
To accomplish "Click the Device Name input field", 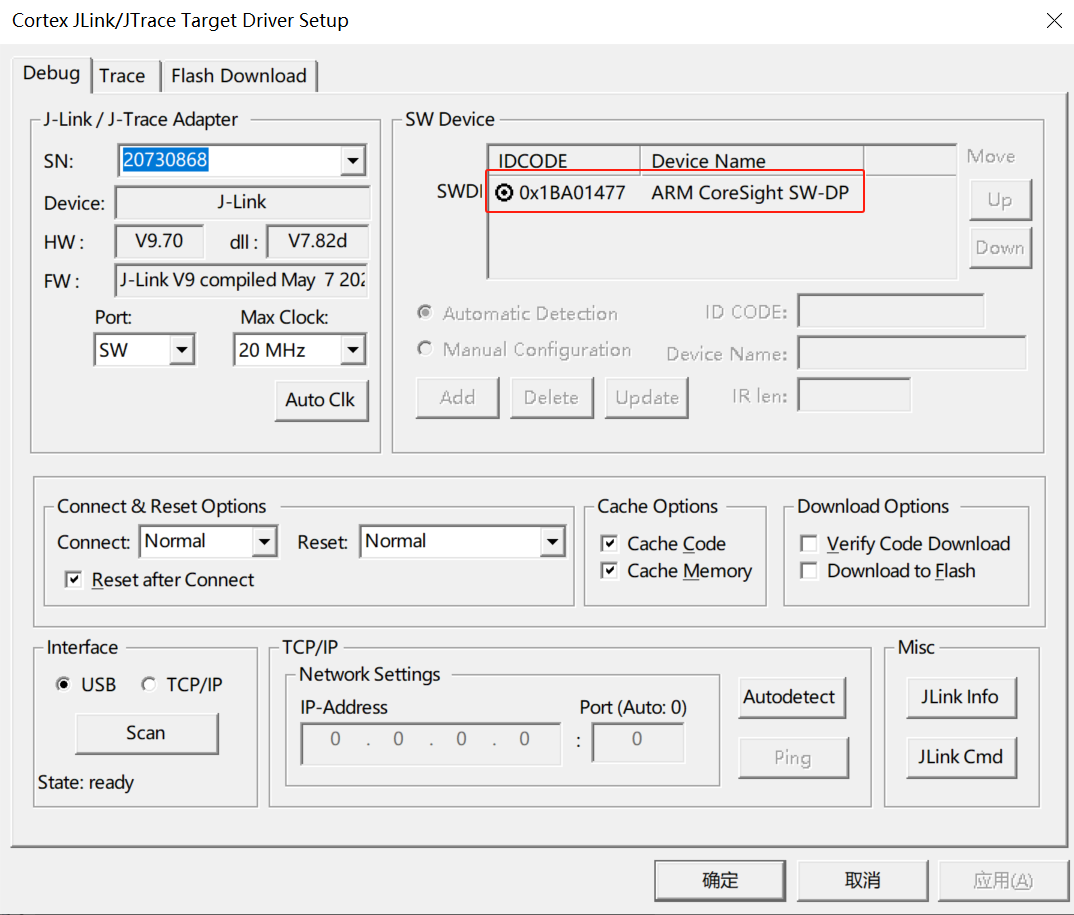I will click(912, 353).
